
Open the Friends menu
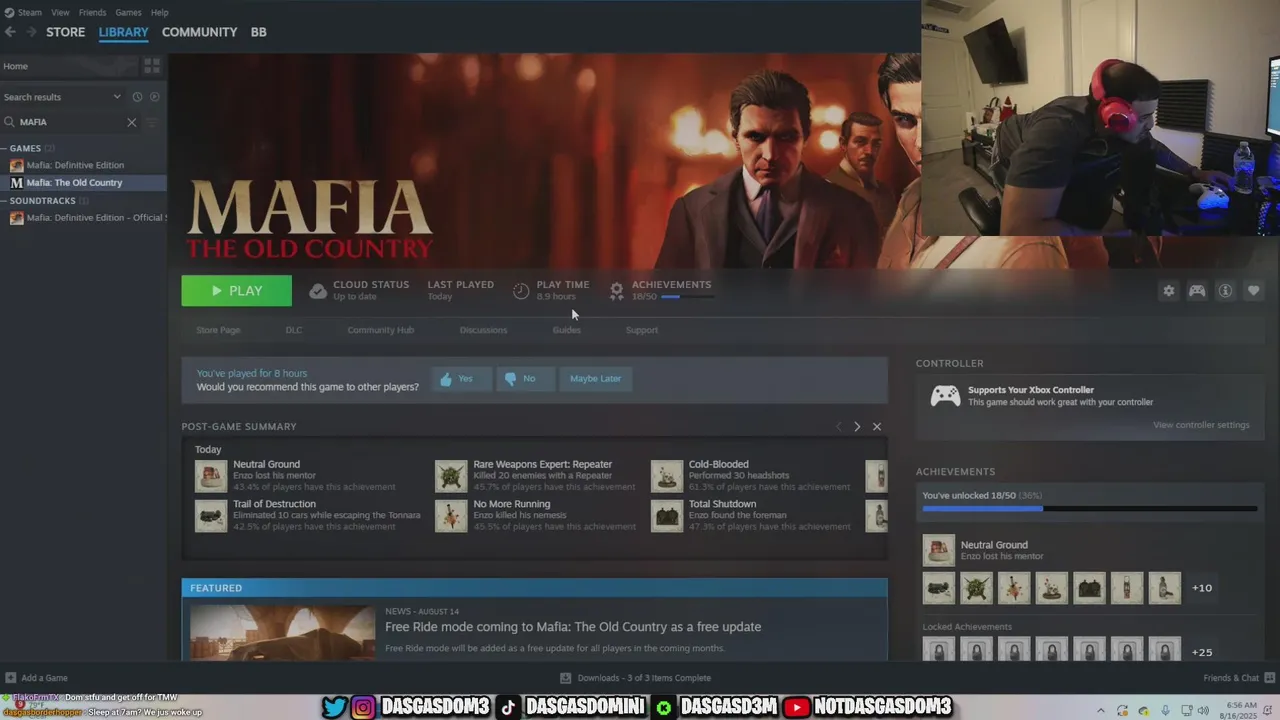(92, 13)
